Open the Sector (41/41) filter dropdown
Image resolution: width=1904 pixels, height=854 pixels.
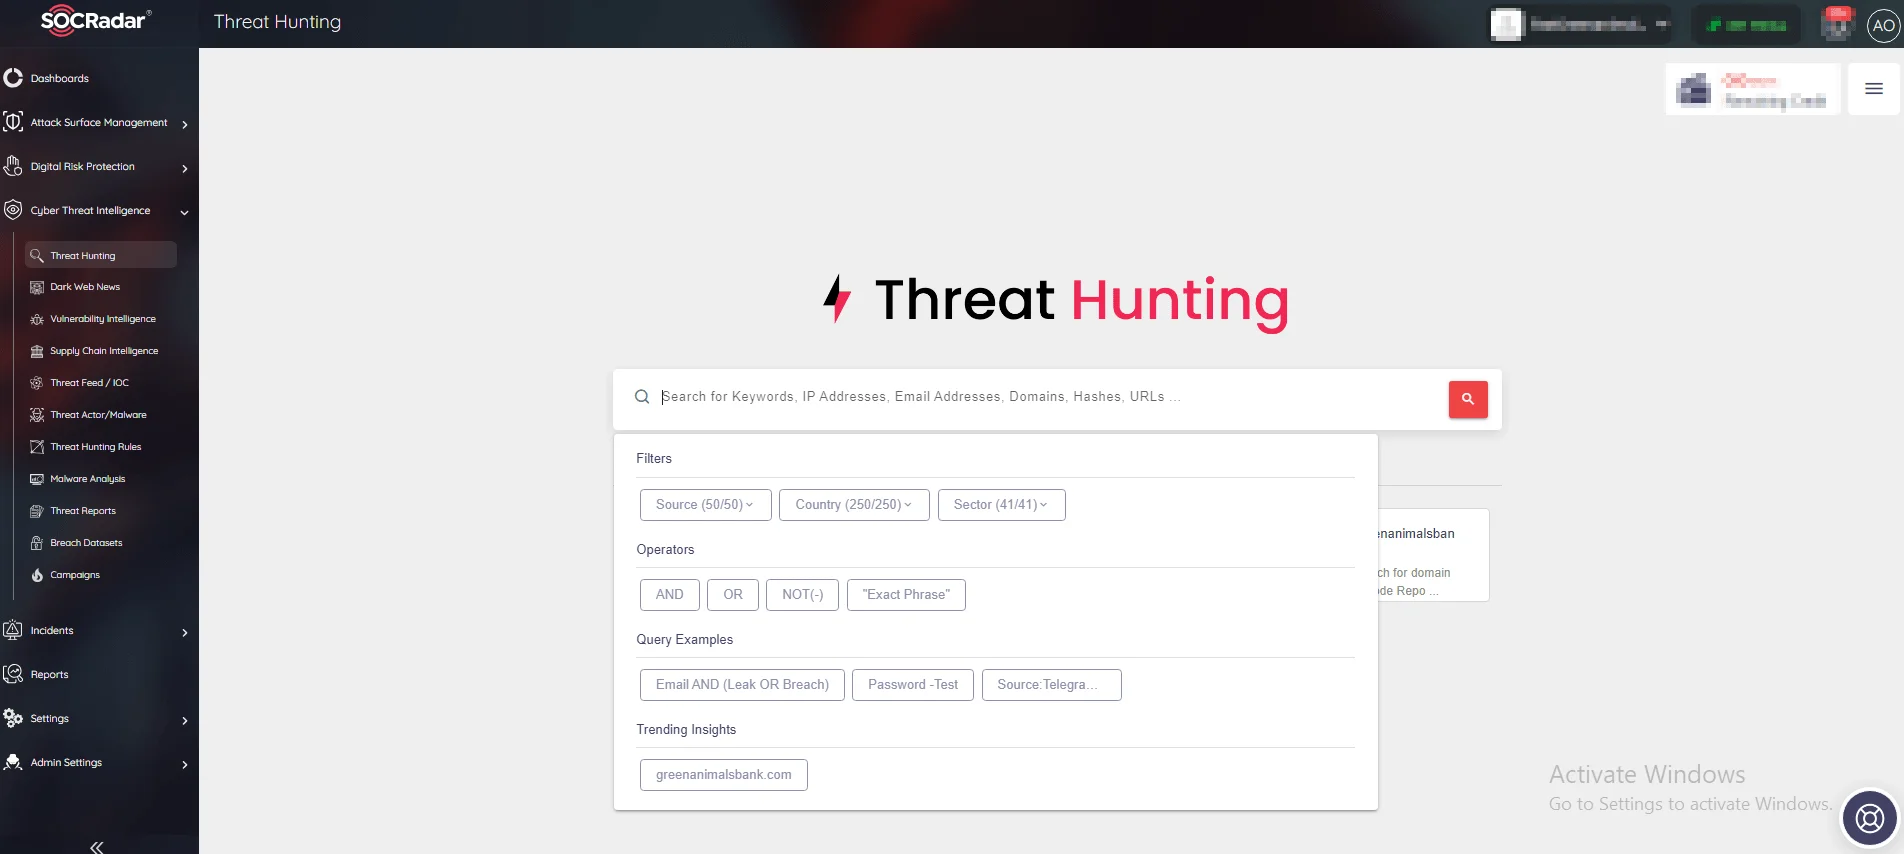1001,505
